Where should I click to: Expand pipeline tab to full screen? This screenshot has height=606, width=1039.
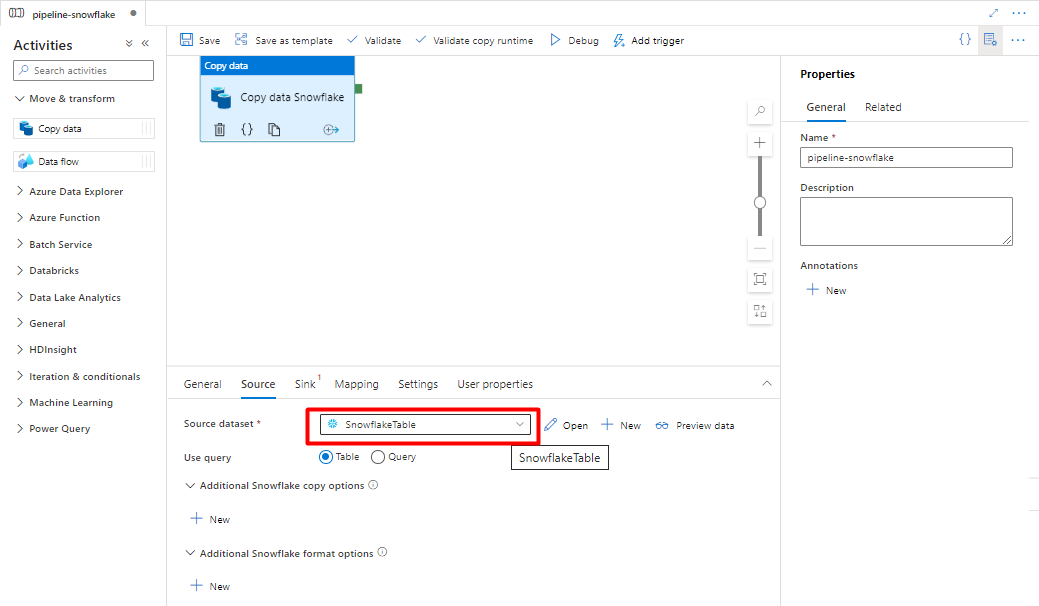(993, 13)
